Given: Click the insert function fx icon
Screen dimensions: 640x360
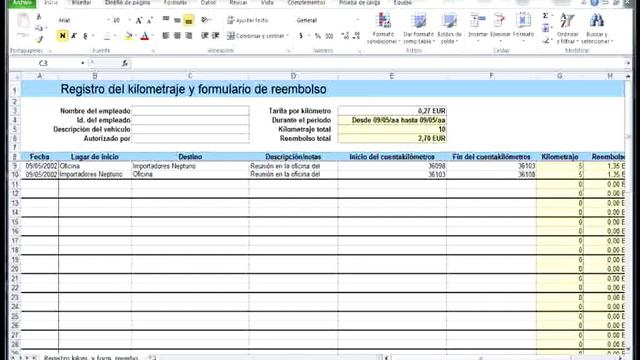Looking at the screenshot, I should (124, 63).
